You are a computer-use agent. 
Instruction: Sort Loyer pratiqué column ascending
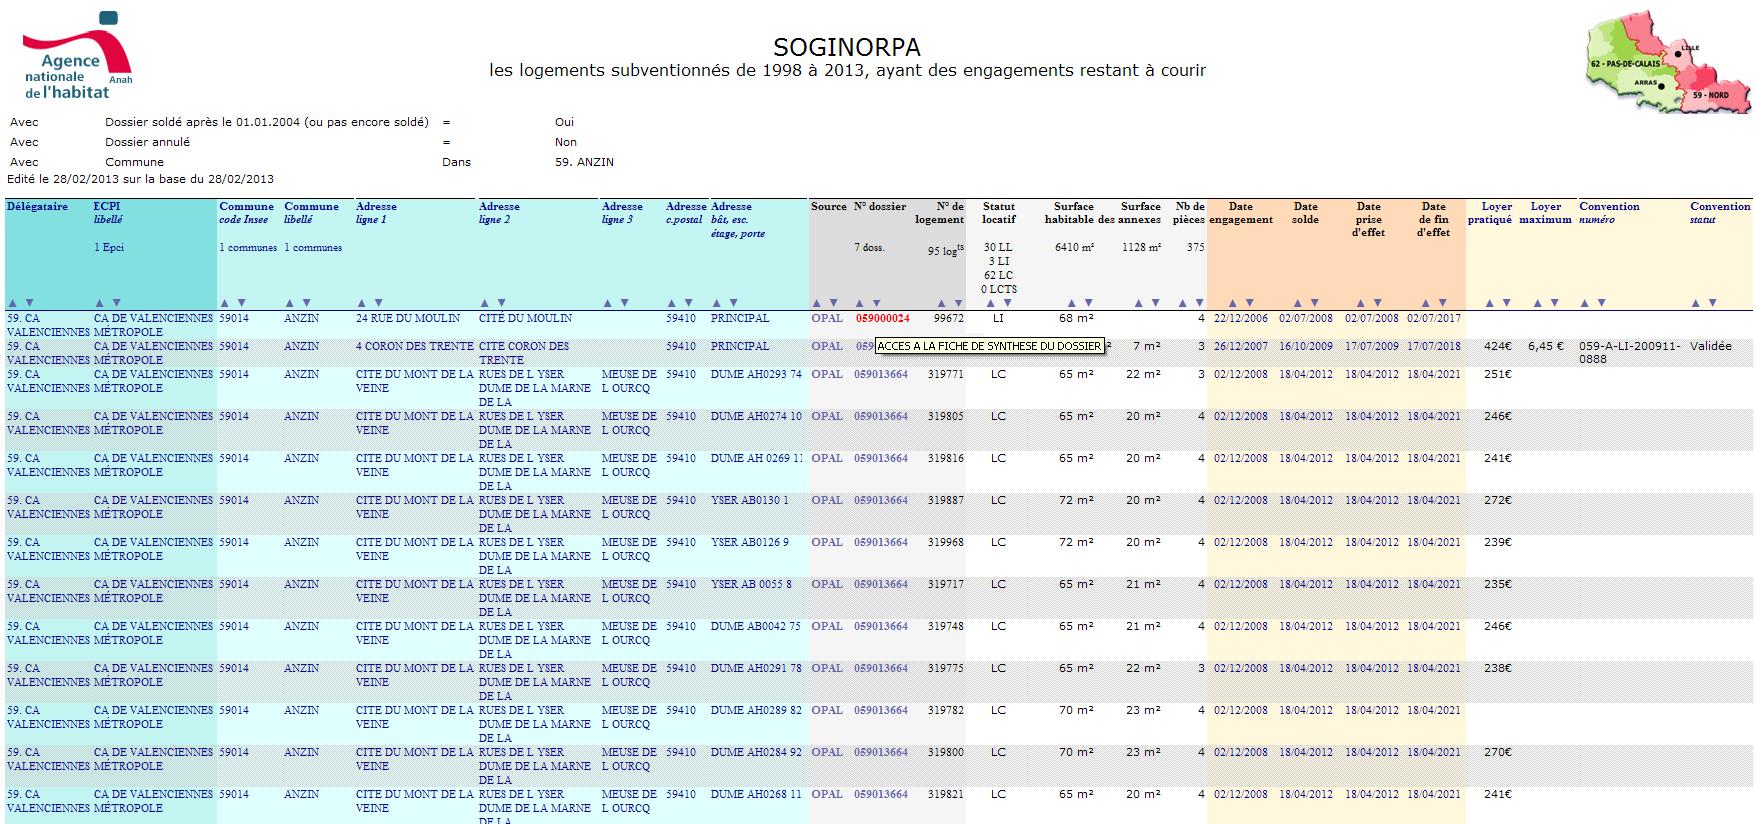1490,303
